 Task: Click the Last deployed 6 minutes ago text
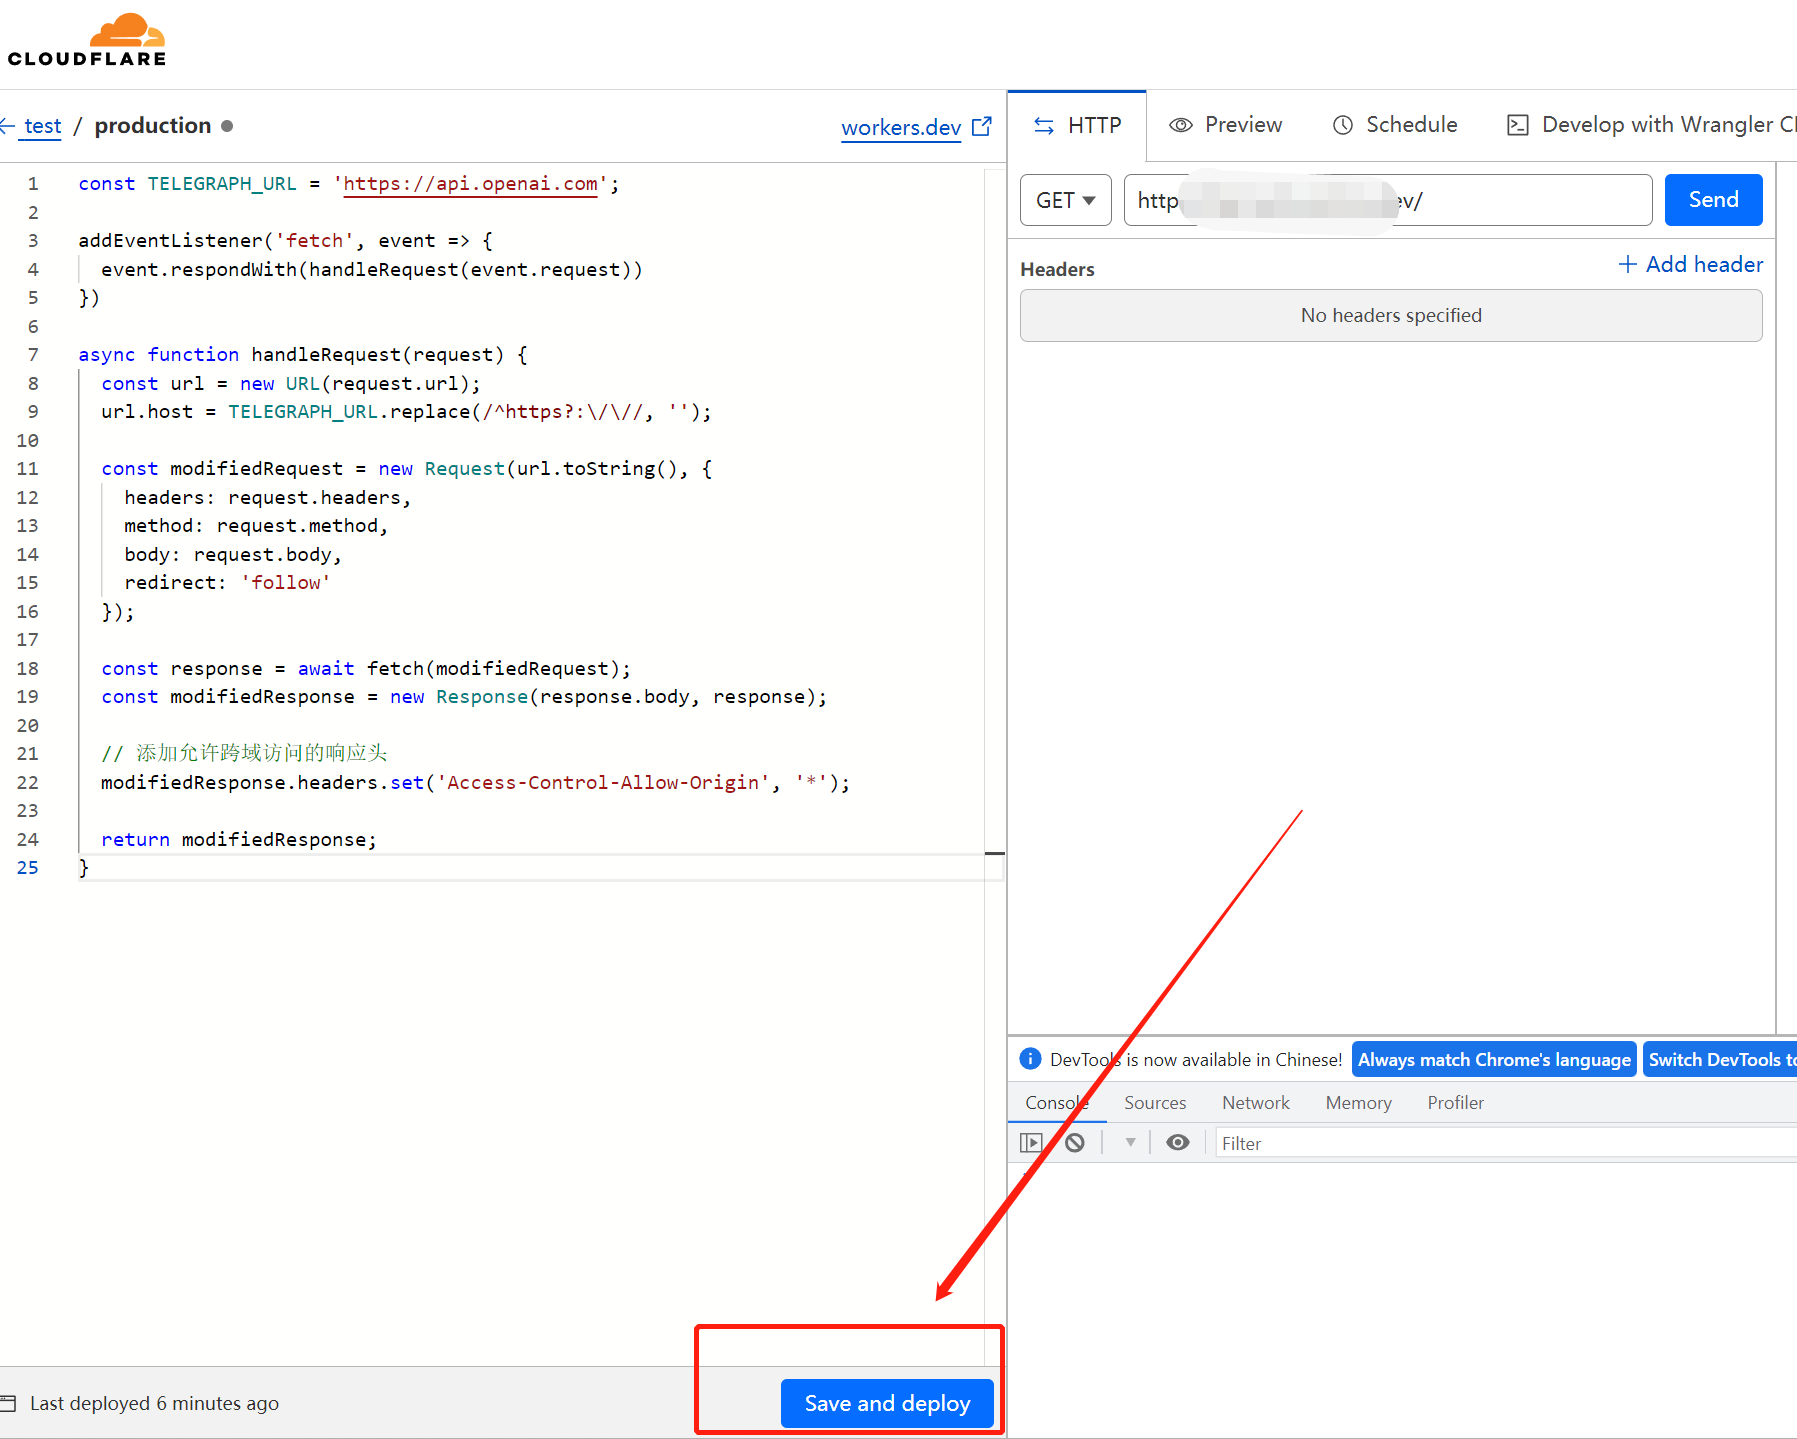point(154,1403)
